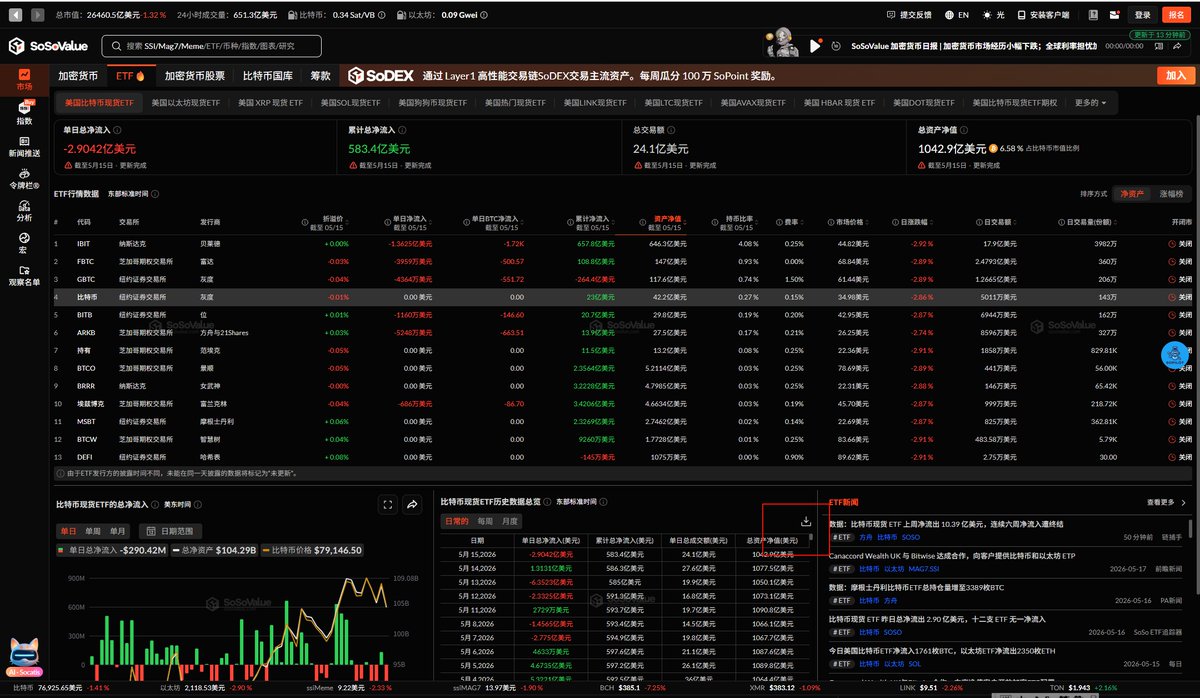The image size is (1200, 698).
Task: Switch to 加密货币股票 tab
Action: click(195, 76)
